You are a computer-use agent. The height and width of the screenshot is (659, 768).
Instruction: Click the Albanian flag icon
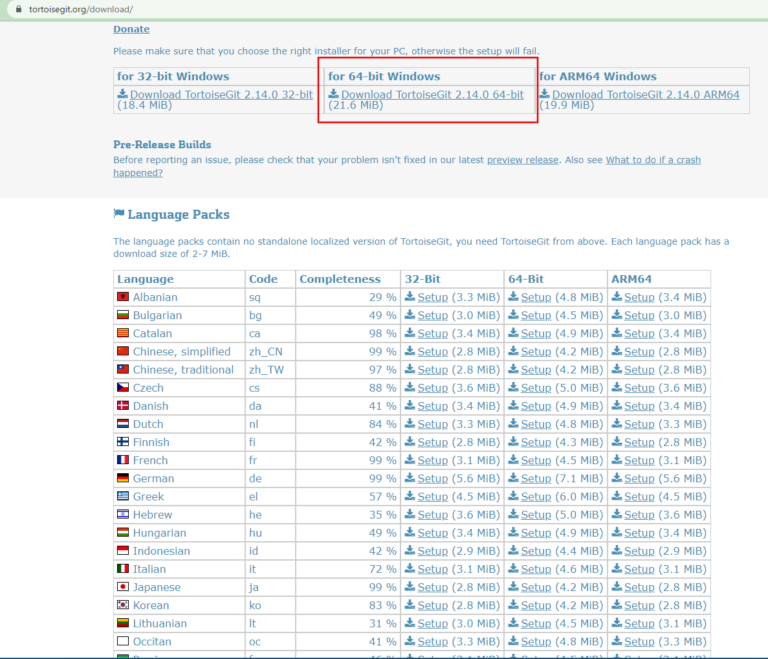coord(123,297)
